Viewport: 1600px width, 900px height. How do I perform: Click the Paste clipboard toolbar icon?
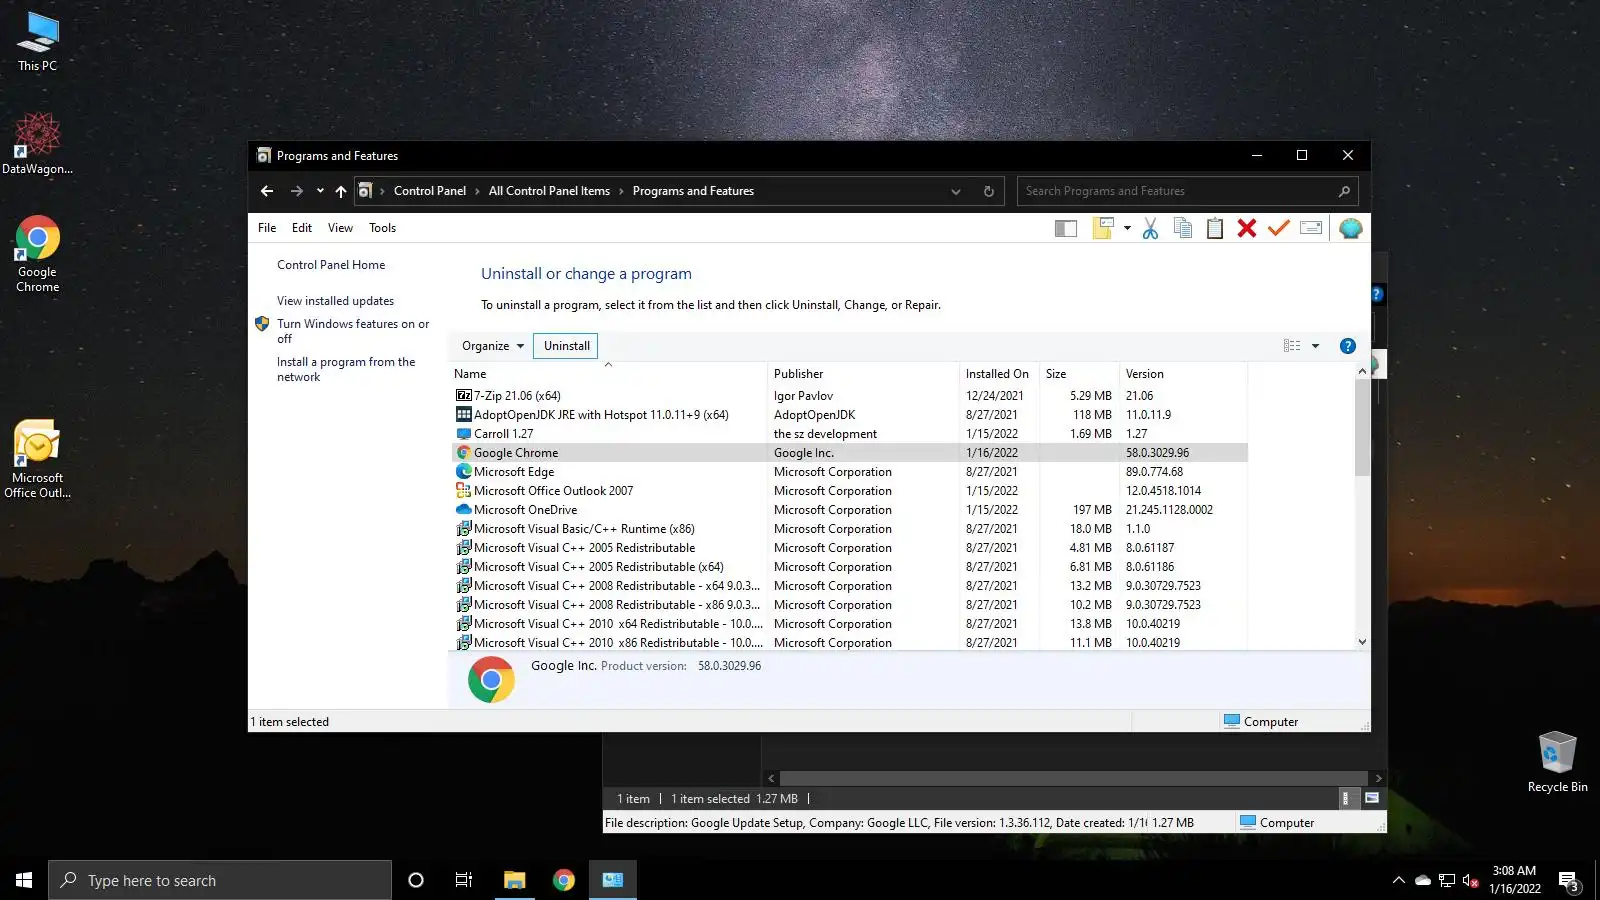(x=1215, y=229)
